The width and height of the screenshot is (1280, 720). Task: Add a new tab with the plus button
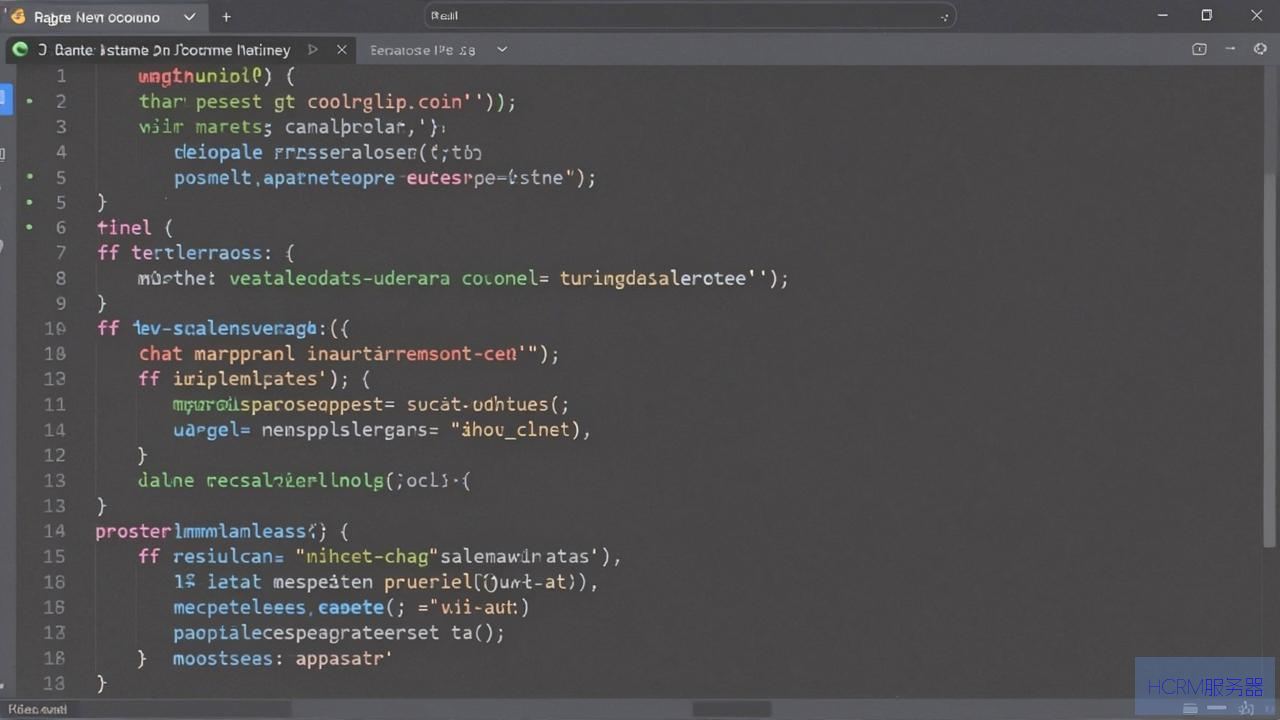tap(226, 17)
